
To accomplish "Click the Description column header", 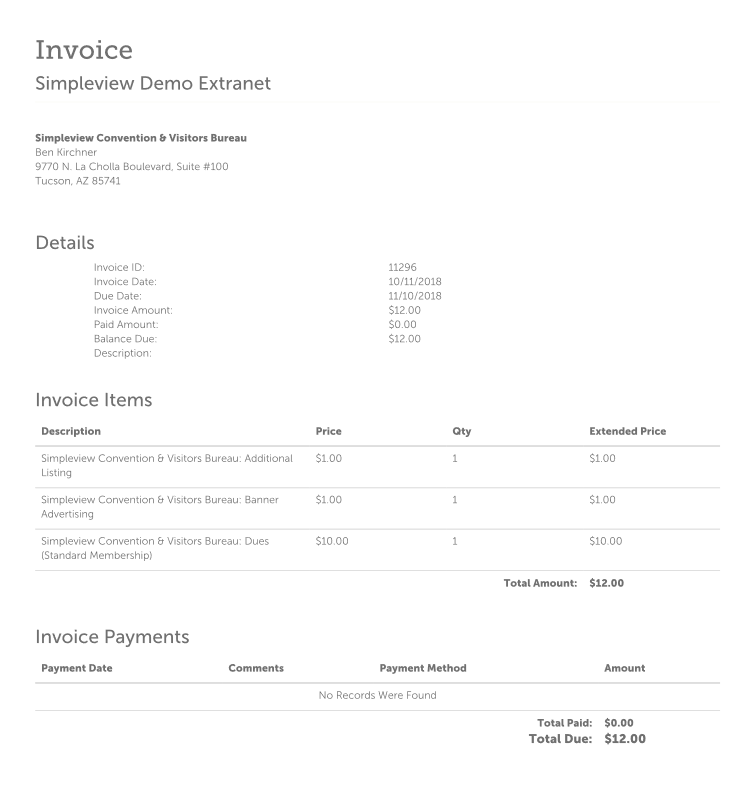I will click(x=71, y=431).
